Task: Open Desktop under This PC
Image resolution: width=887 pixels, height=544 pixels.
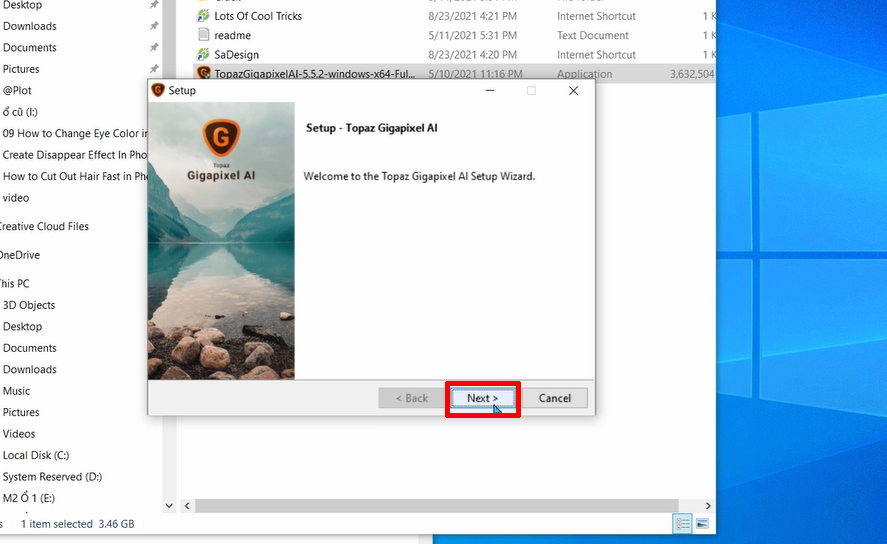Action: [22, 327]
